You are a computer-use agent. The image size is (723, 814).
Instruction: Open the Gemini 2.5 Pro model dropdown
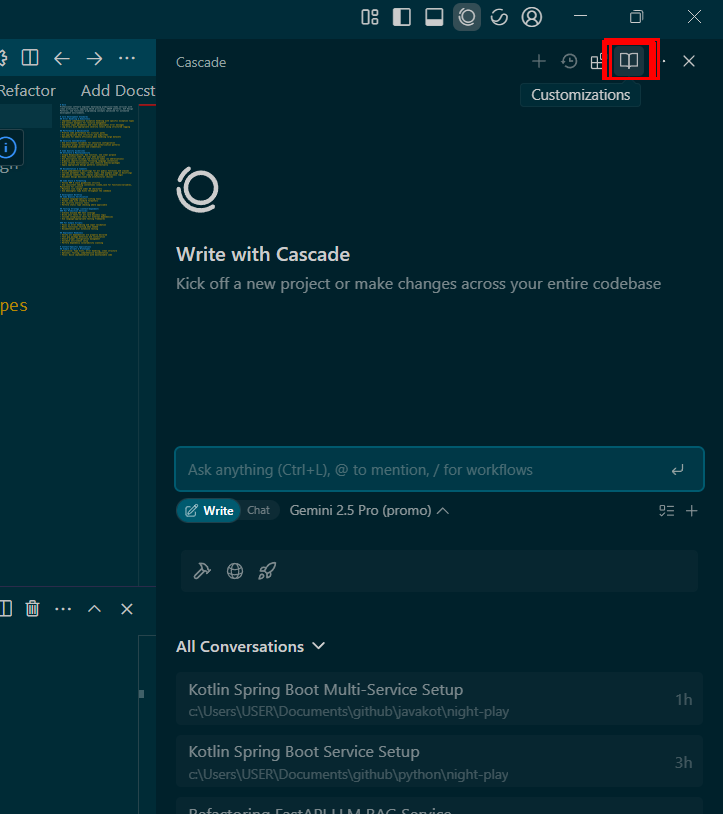(369, 510)
